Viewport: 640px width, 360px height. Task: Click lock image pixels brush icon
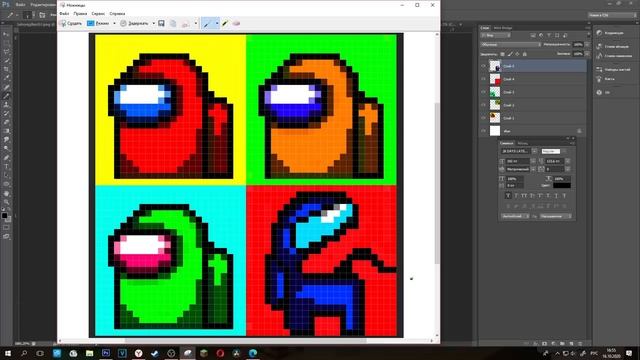(510, 54)
